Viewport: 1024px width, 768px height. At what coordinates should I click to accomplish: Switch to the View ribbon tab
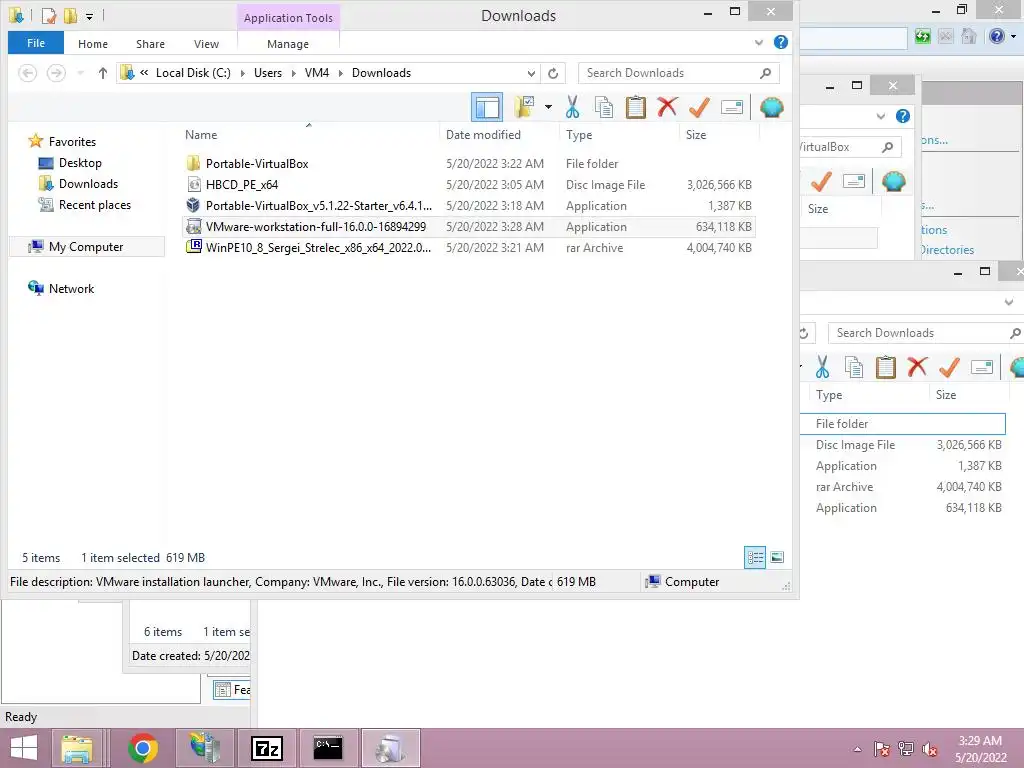pyautogui.click(x=206, y=44)
